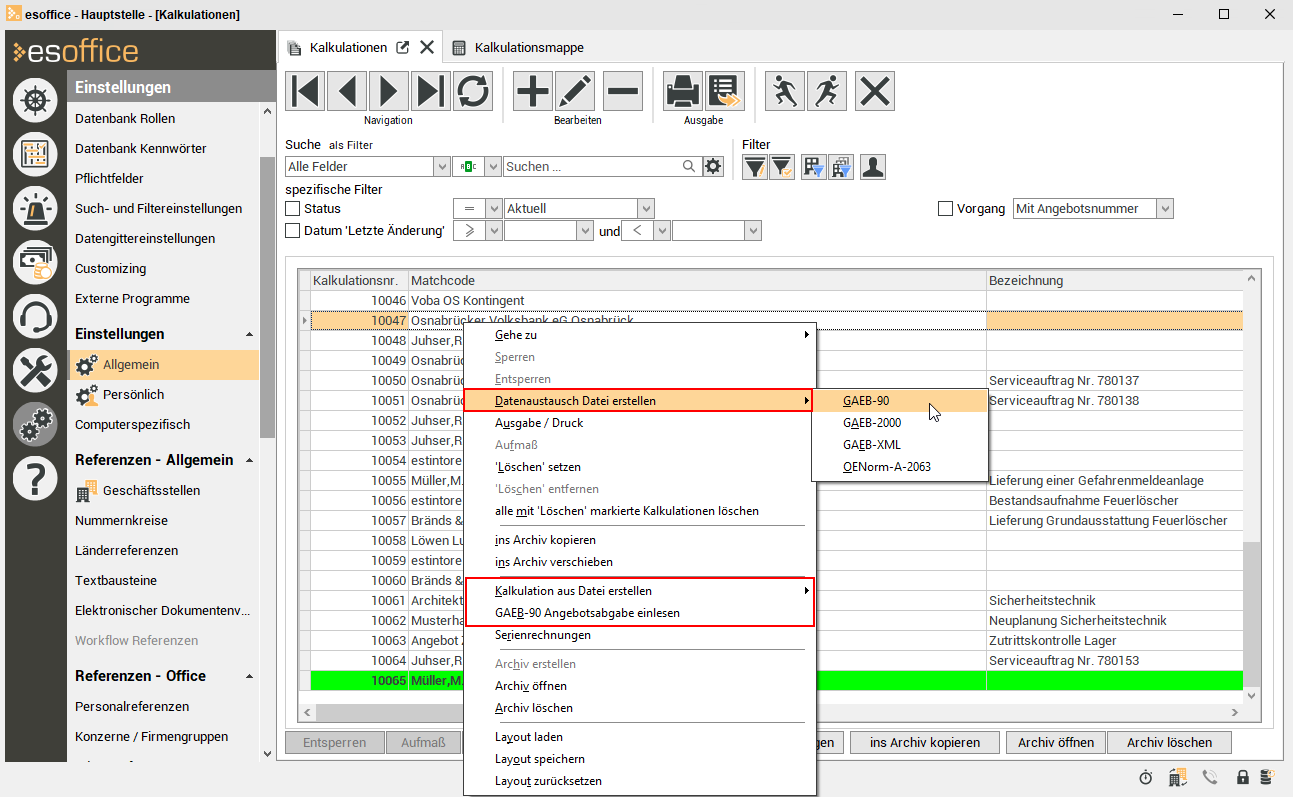1293x797 pixels.
Task: Choose Ausgabe / Druck menu entry
Action: pyautogui.click(x=640, y=423)
